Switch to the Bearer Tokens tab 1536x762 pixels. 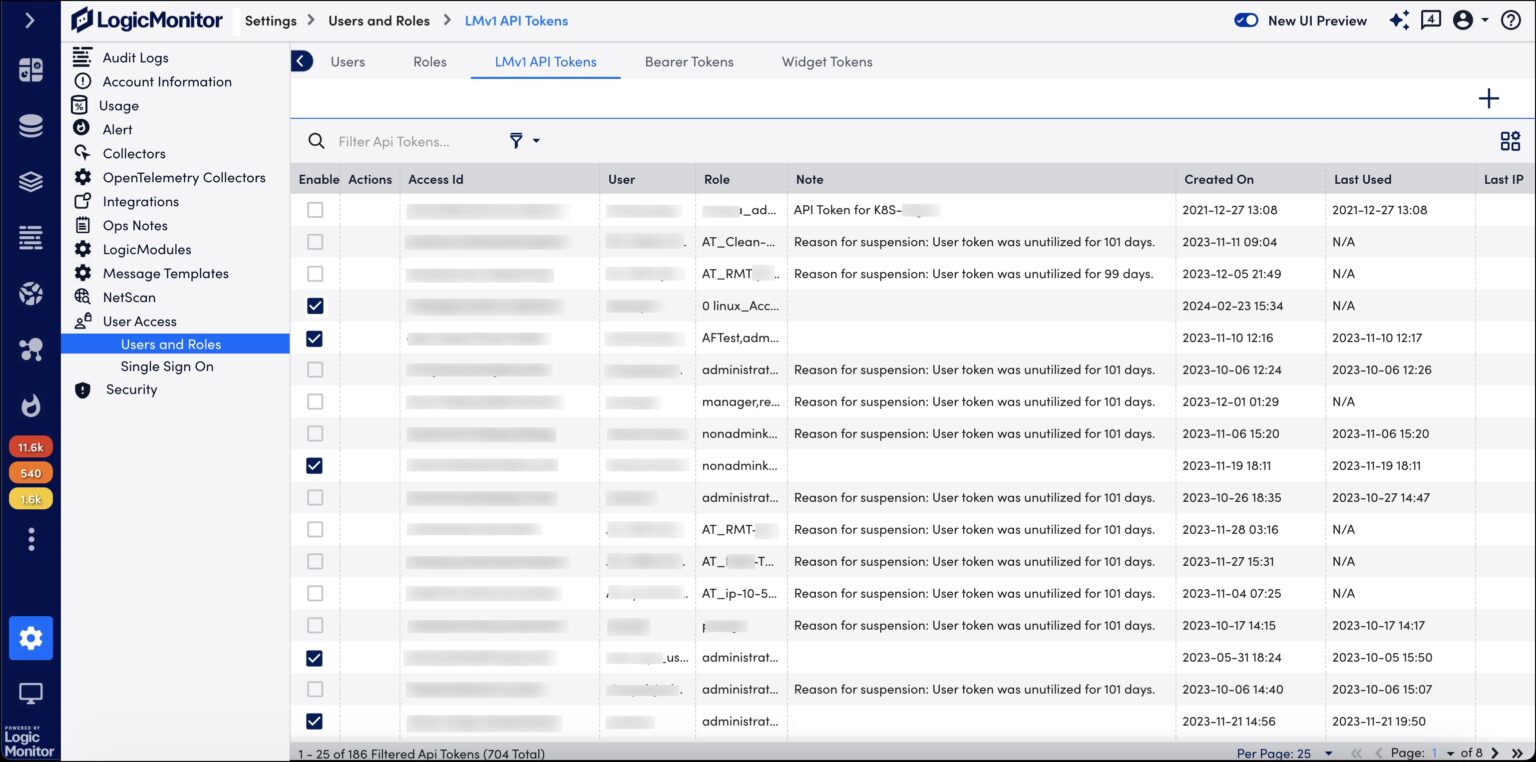689,62
